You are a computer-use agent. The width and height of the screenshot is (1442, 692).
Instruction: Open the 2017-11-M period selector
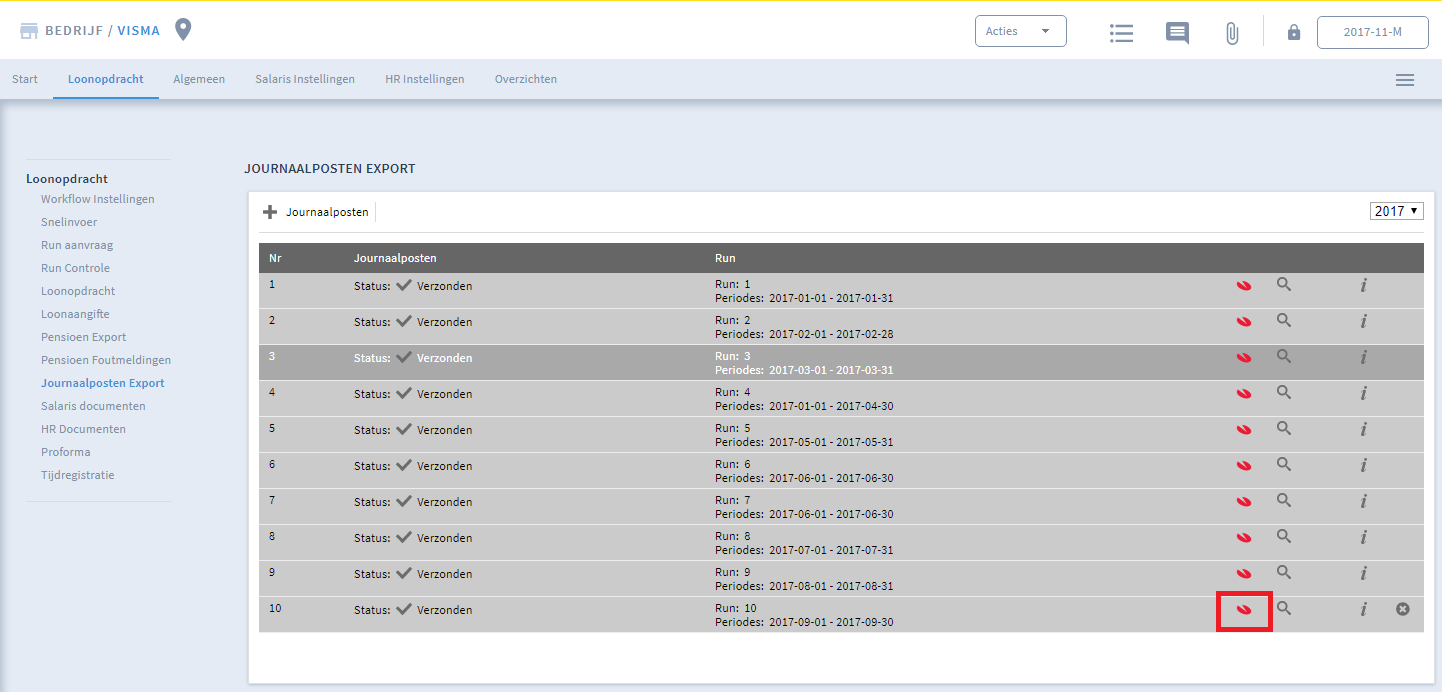[x=1372, y=32]
